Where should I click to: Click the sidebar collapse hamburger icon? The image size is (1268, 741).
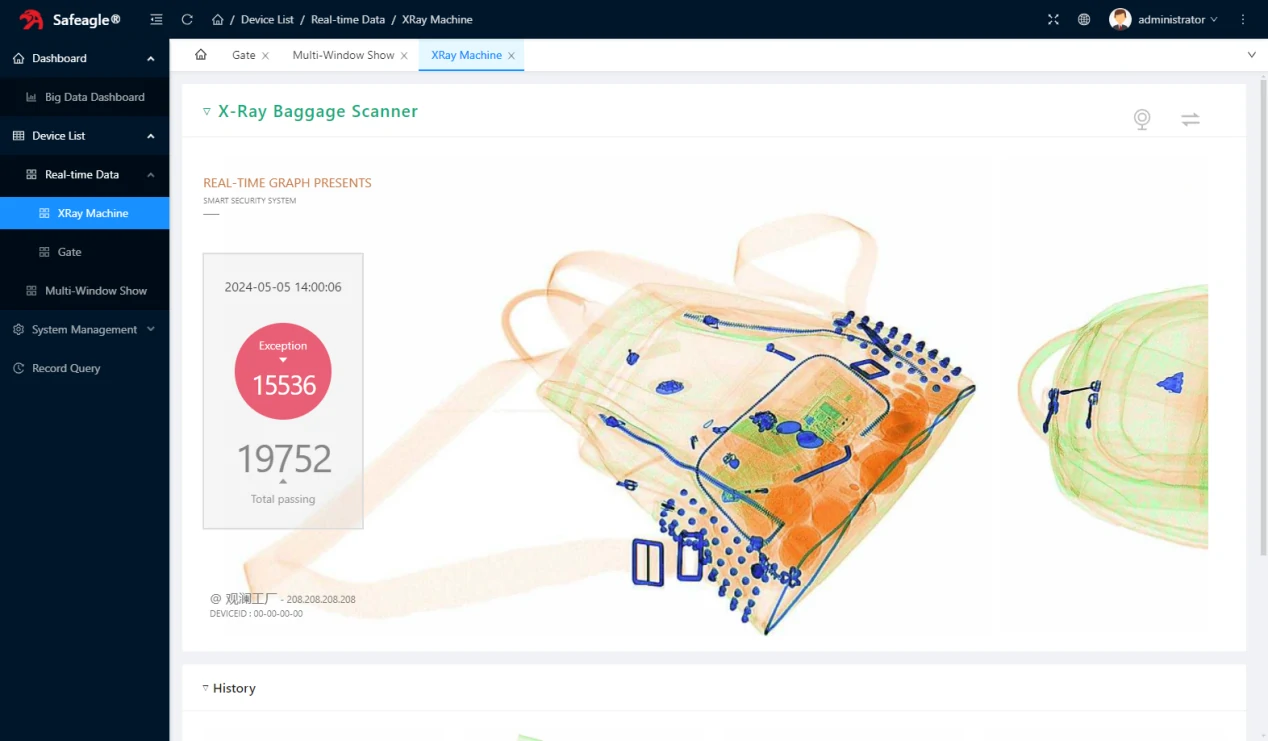click(156, 19)
